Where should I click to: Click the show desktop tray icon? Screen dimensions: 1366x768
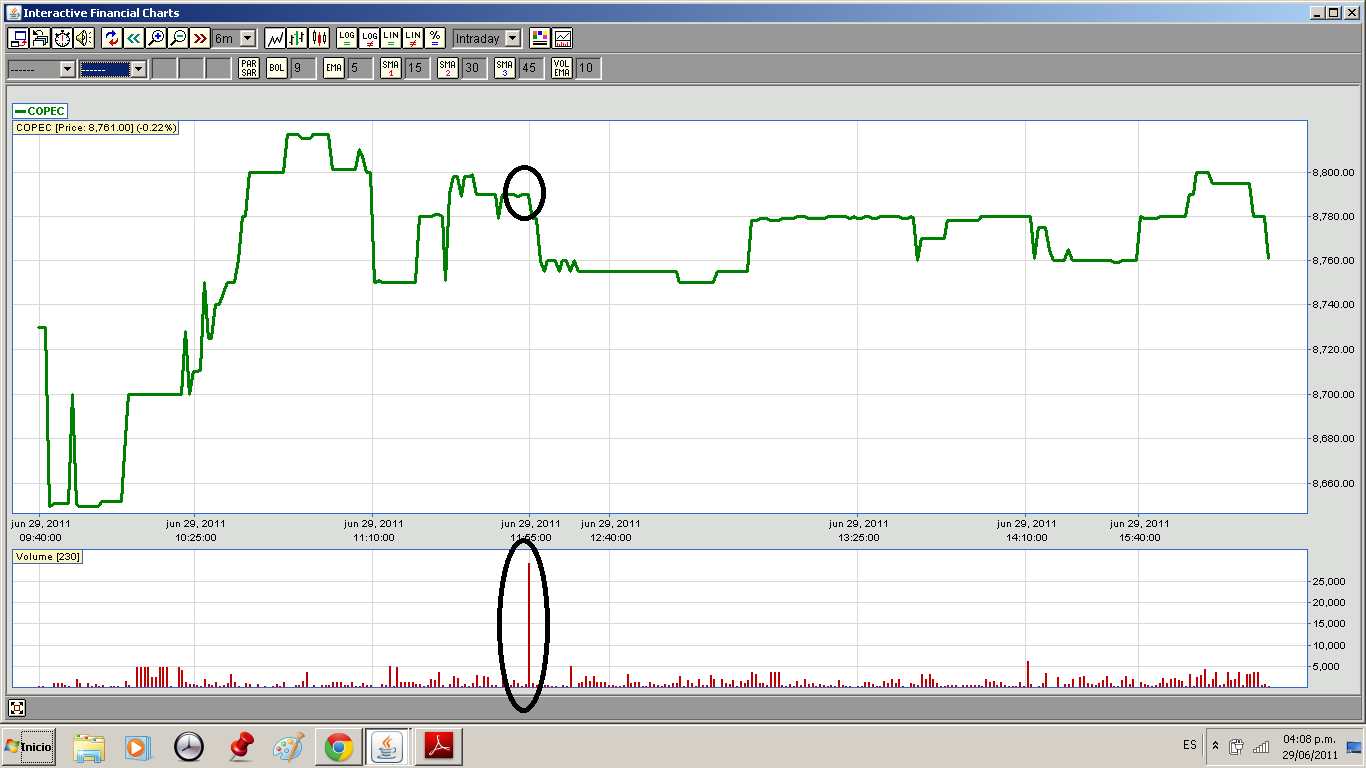(1354, 746)
